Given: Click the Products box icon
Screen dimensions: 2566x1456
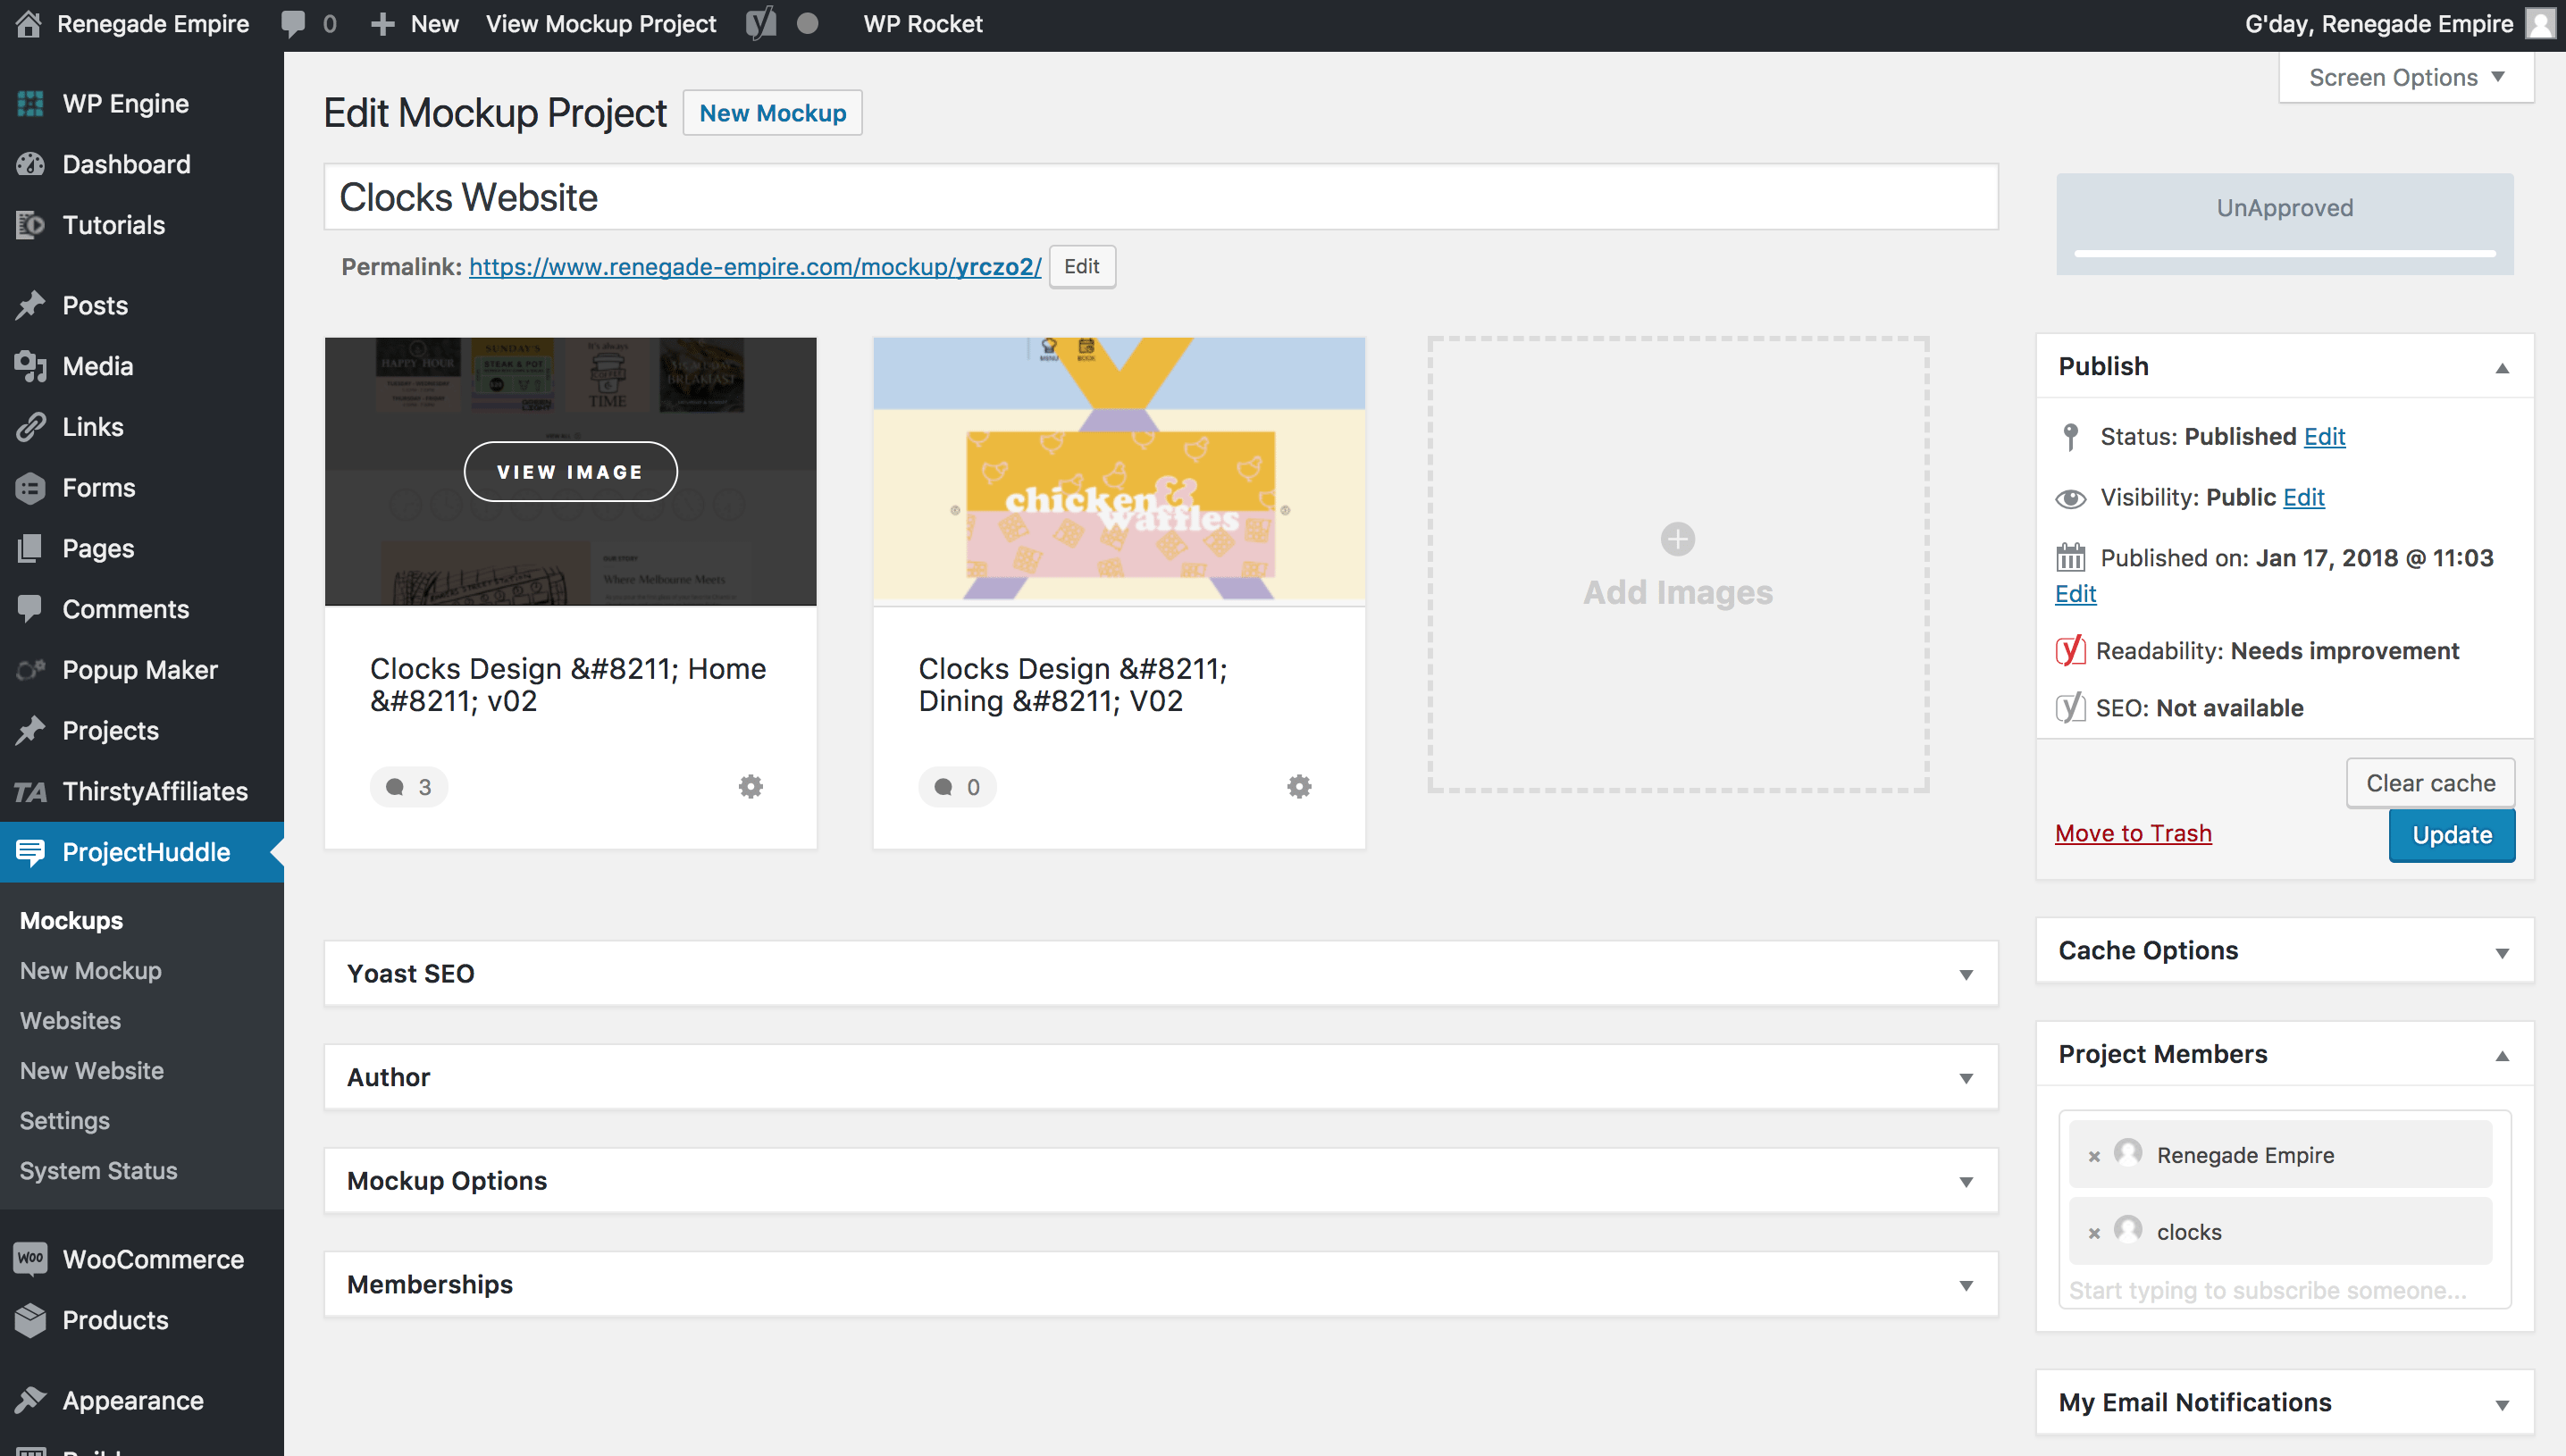Looking at the screenshot, I should (30, 1320).
